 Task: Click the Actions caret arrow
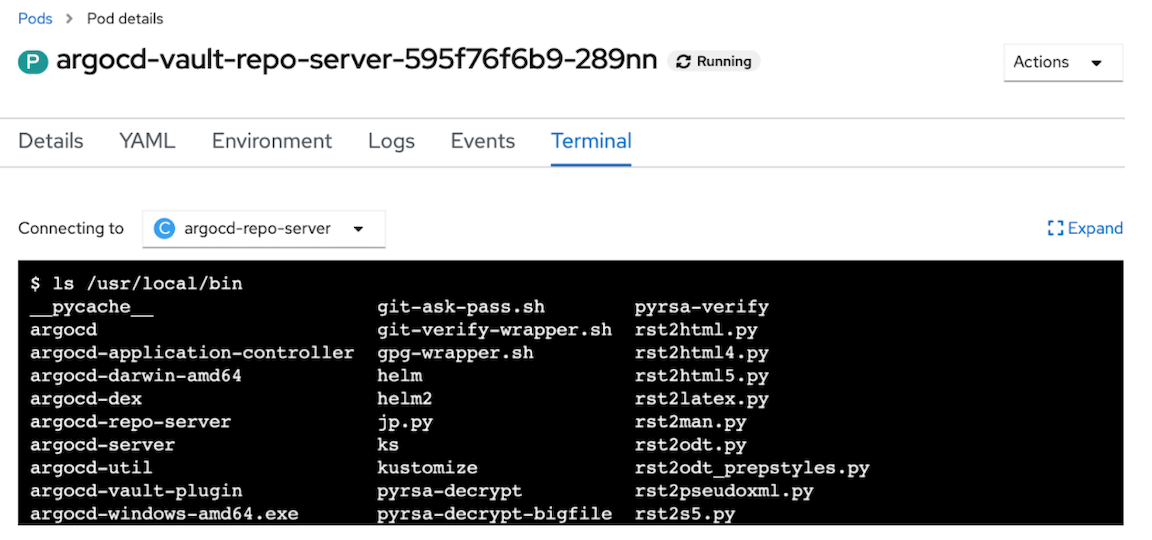[x=1096, y=63]
